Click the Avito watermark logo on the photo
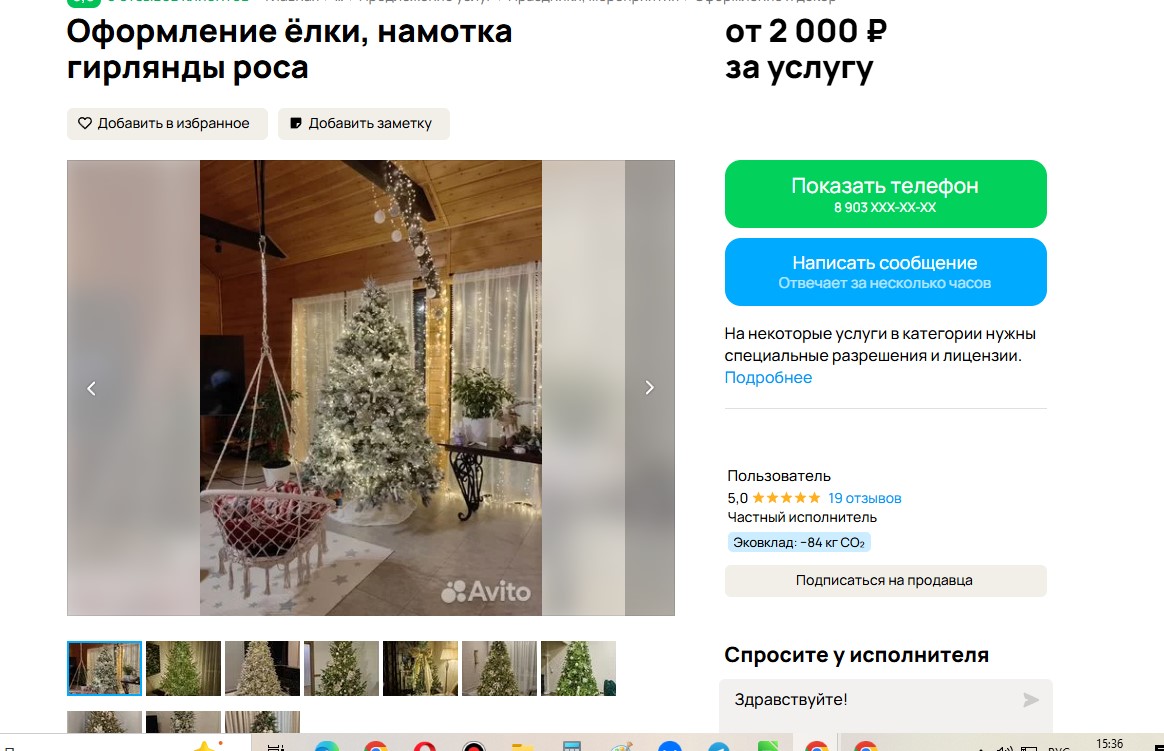 486,591
